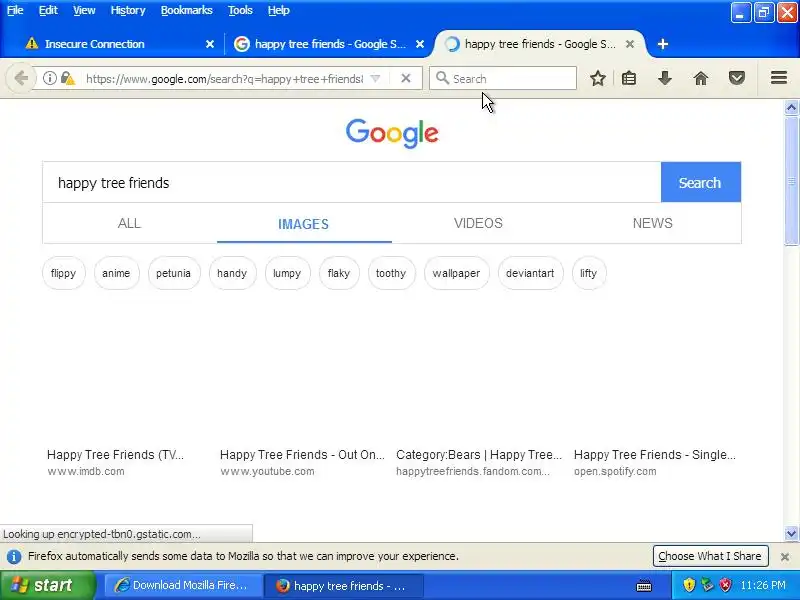Click the info icon in notification bar
800x600 pixels.
14,556
